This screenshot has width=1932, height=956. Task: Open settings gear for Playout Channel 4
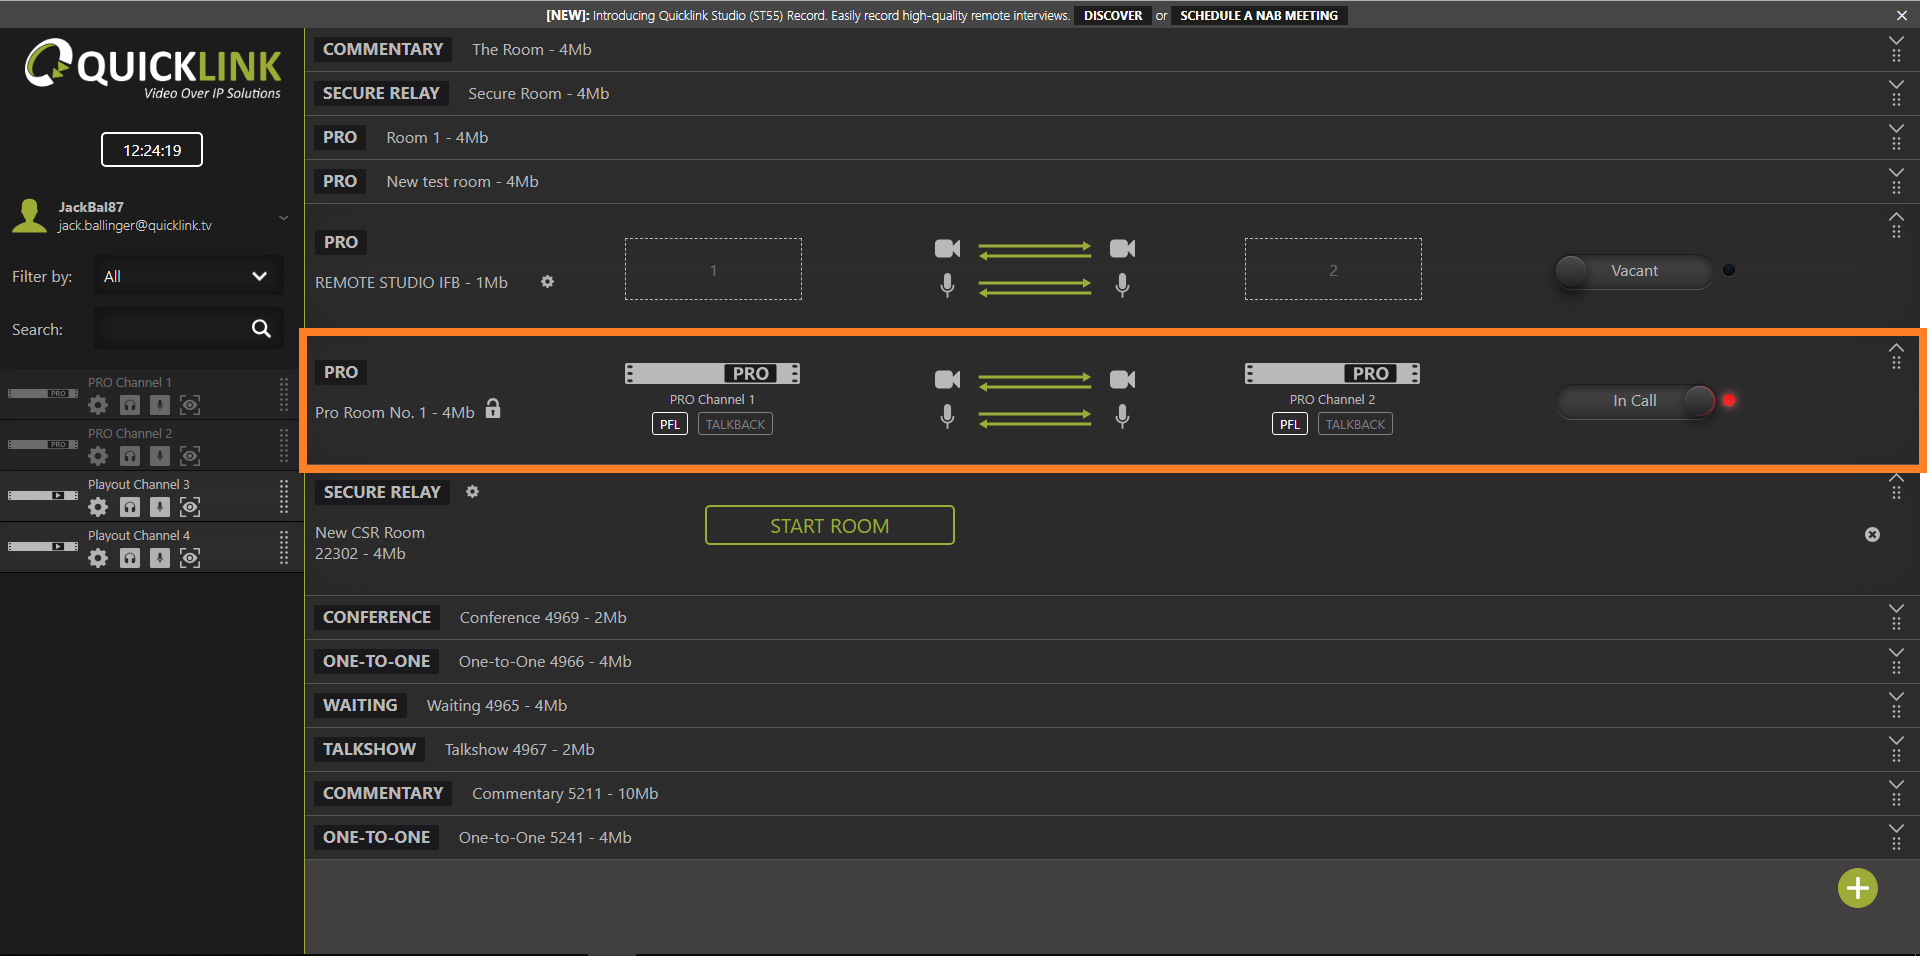click(98, 558)
